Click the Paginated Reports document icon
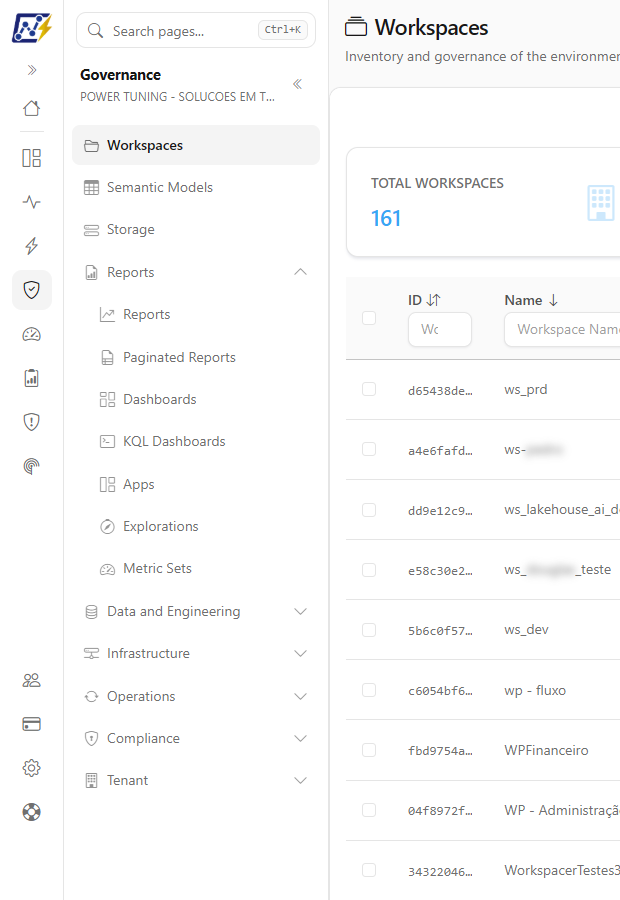620x900 pixels. [x=107, y=358]
